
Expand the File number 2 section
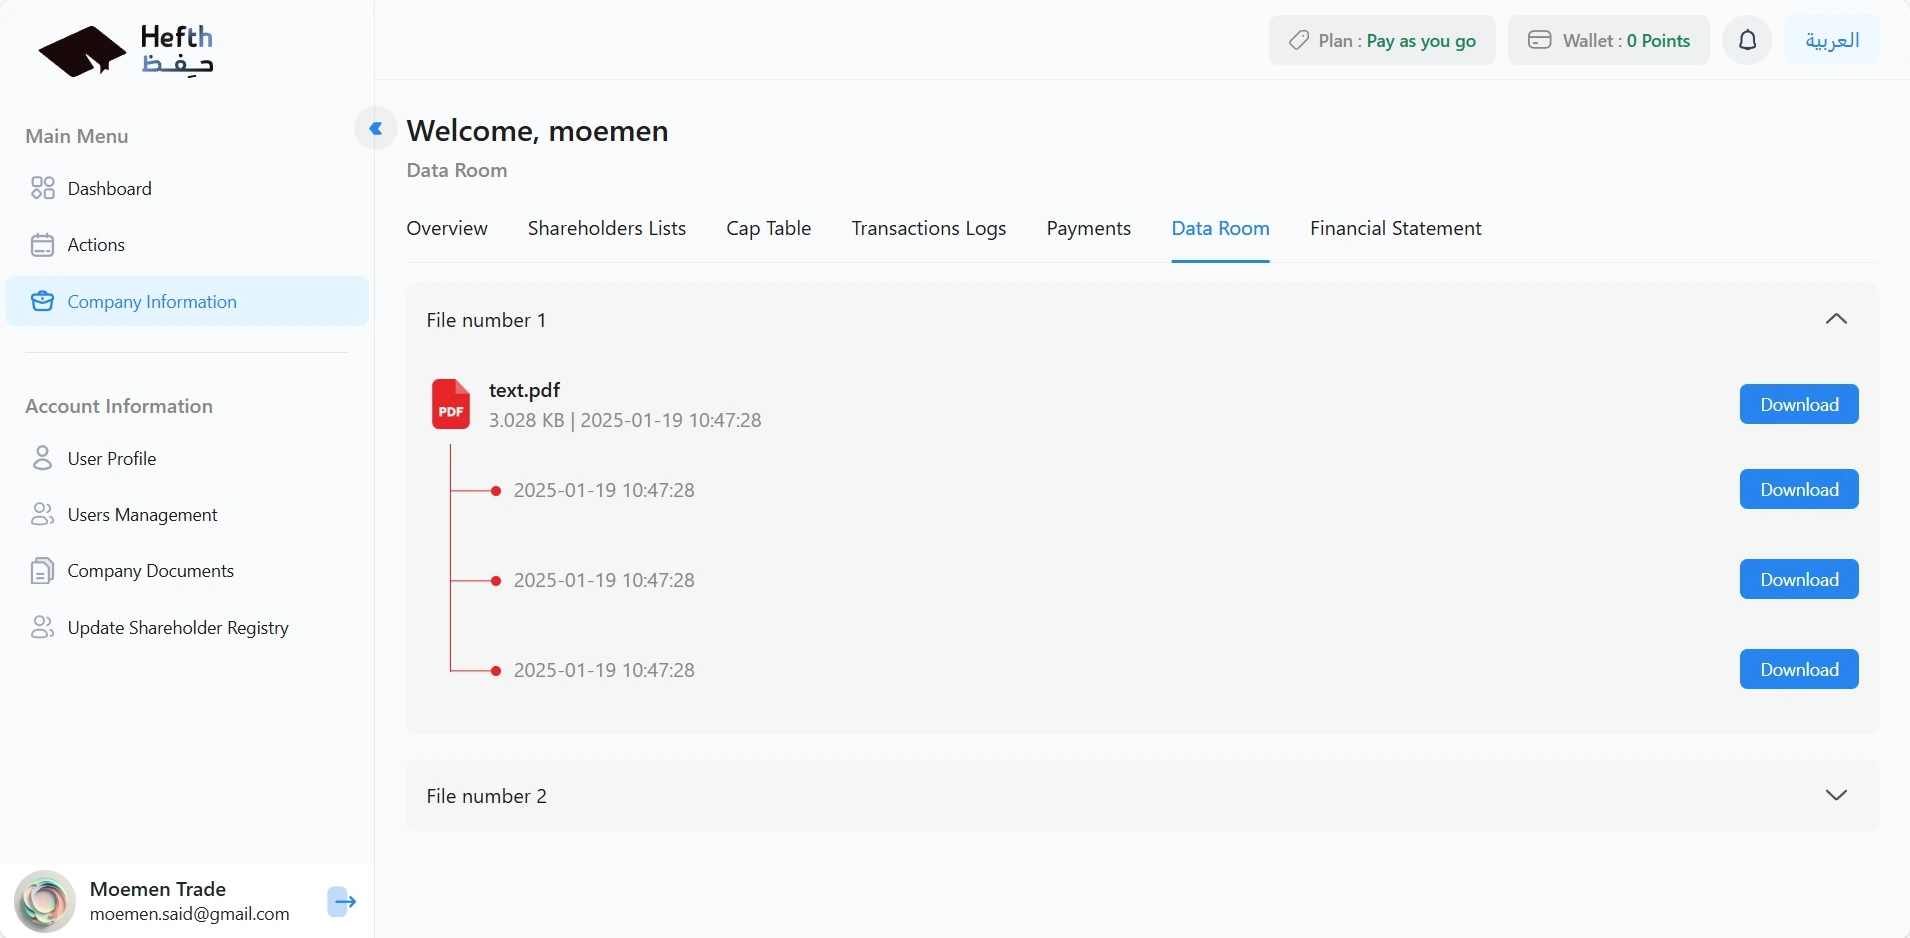[1836, 795]
